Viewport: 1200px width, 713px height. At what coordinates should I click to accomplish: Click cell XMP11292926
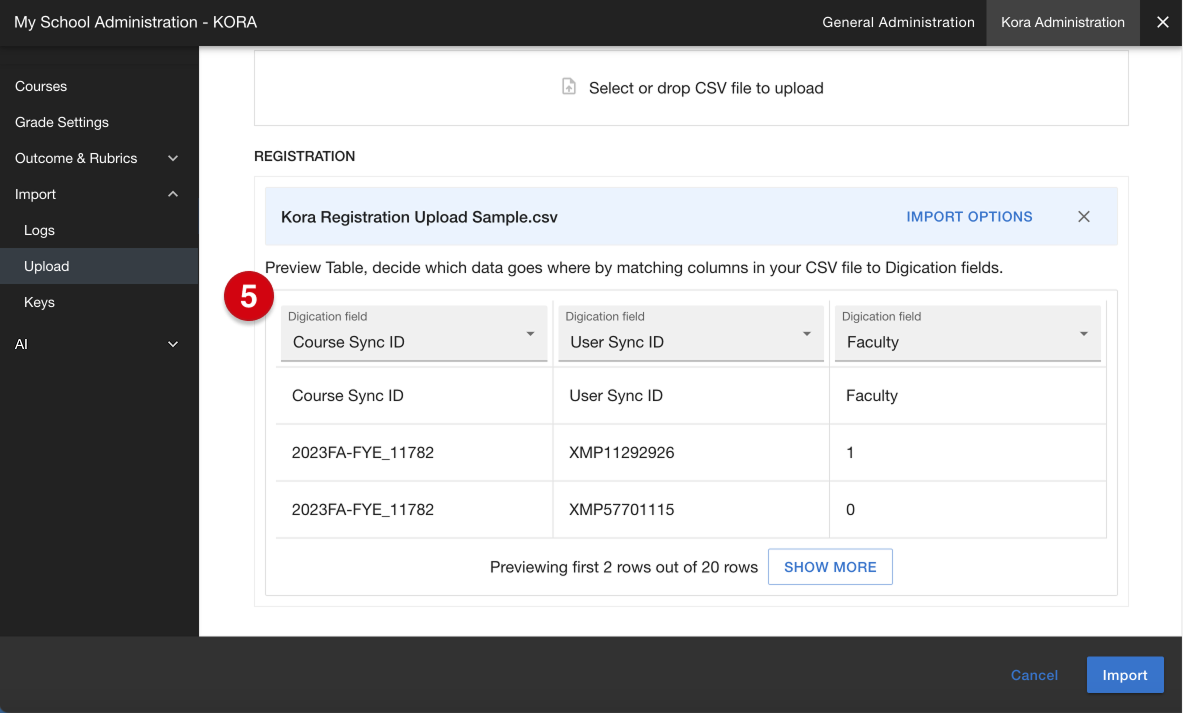[x=691, y=453]
